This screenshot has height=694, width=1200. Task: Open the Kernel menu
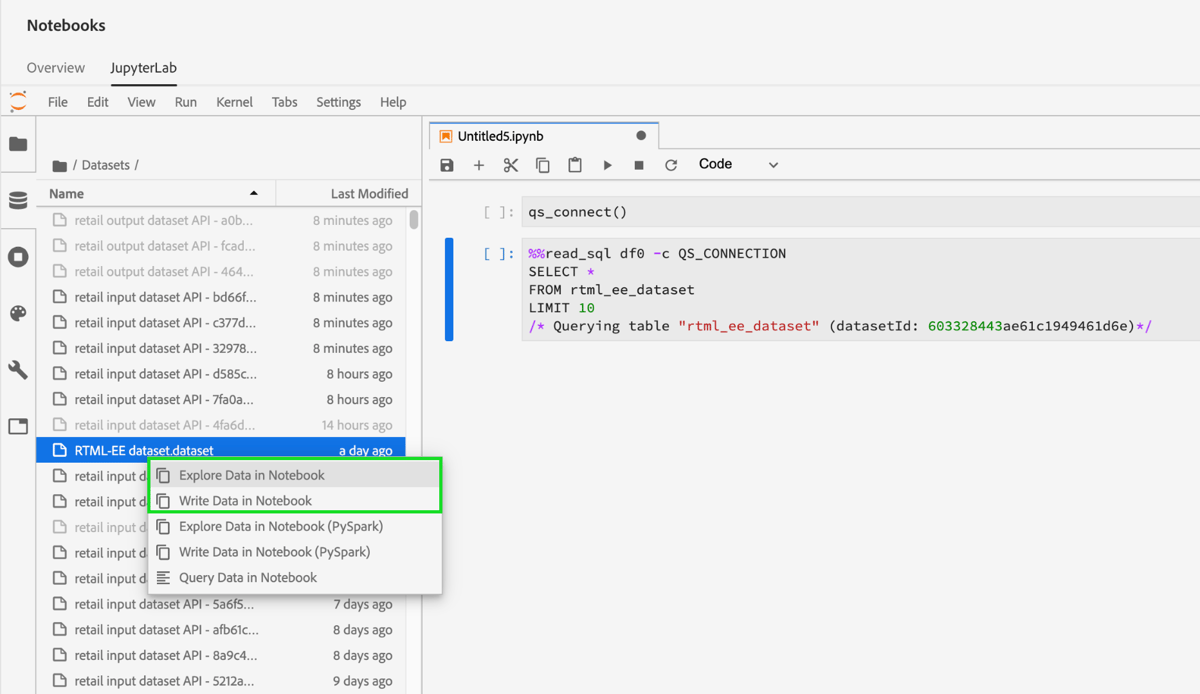pos(234,101)
